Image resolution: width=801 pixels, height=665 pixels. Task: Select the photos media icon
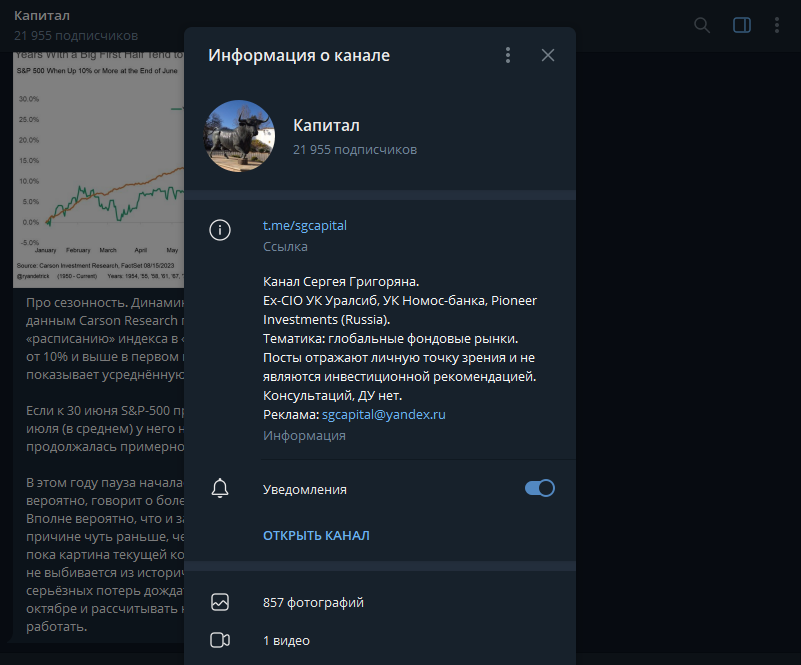(x=220, y=602)
